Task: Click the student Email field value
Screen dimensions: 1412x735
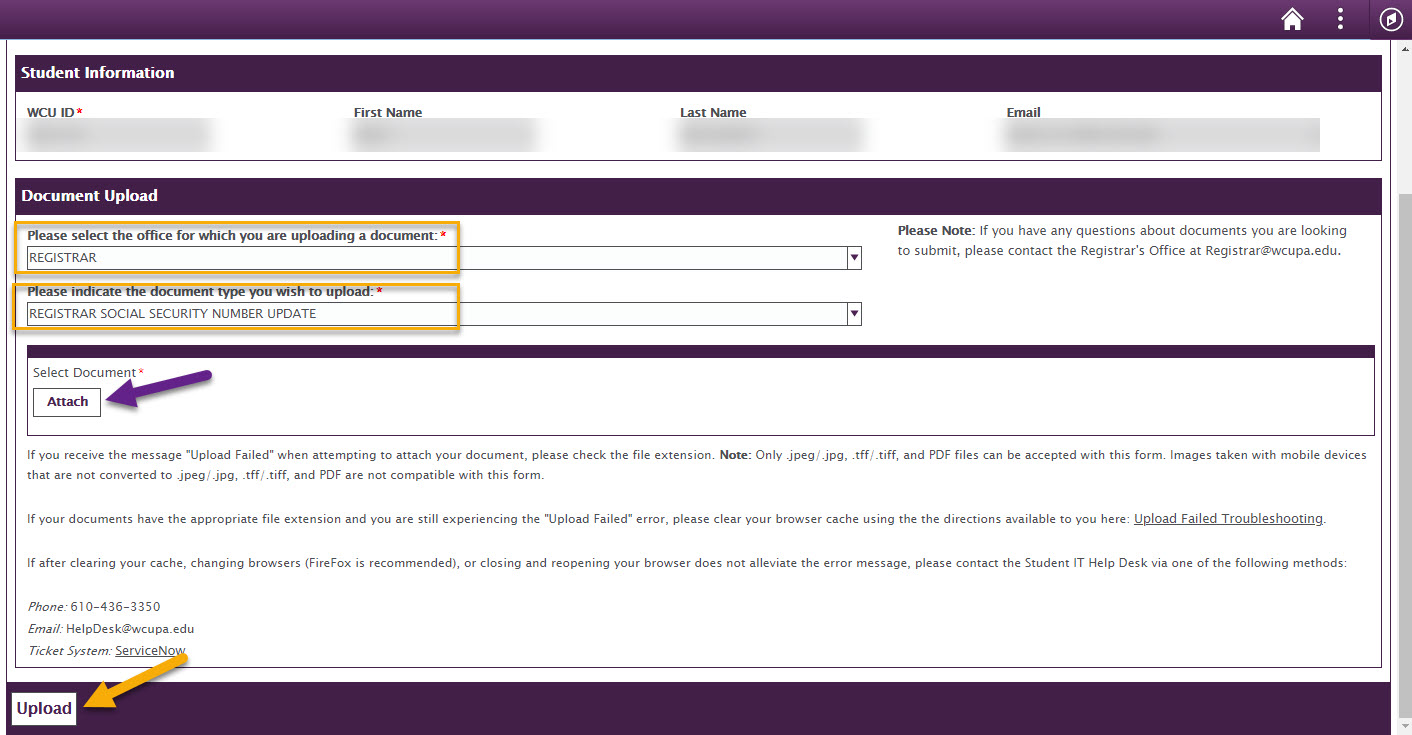Action: 1160,135
